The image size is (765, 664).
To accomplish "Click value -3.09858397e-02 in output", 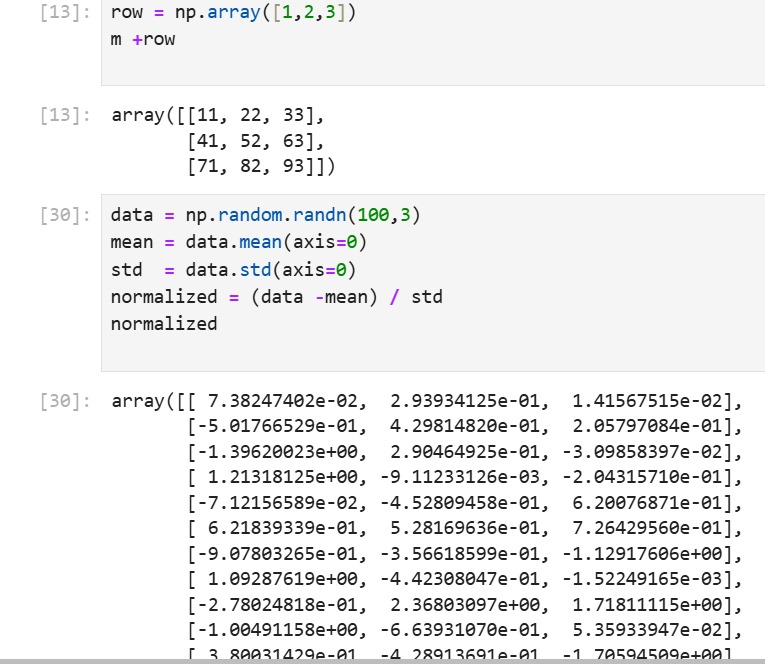I will [x=642, y=452].
